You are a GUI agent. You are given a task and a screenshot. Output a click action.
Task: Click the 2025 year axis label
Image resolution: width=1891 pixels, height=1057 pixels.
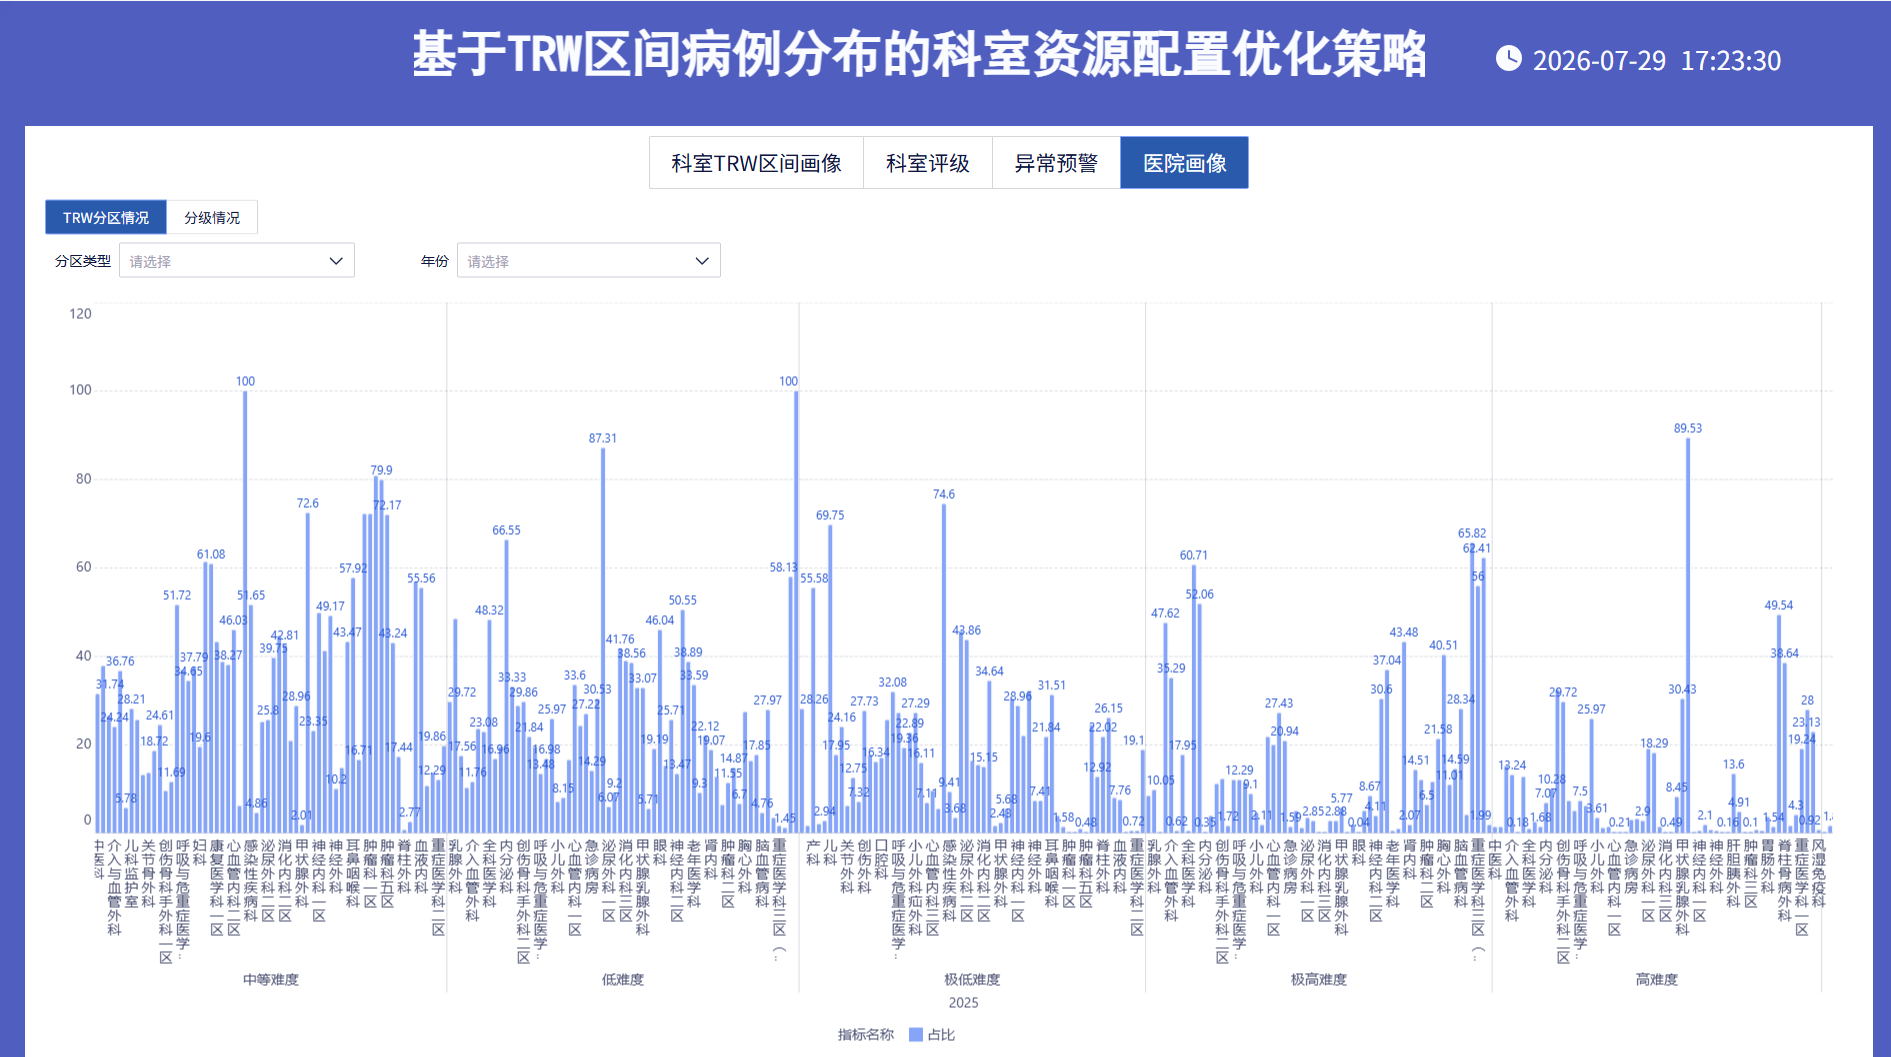(x=963, y=1003)
